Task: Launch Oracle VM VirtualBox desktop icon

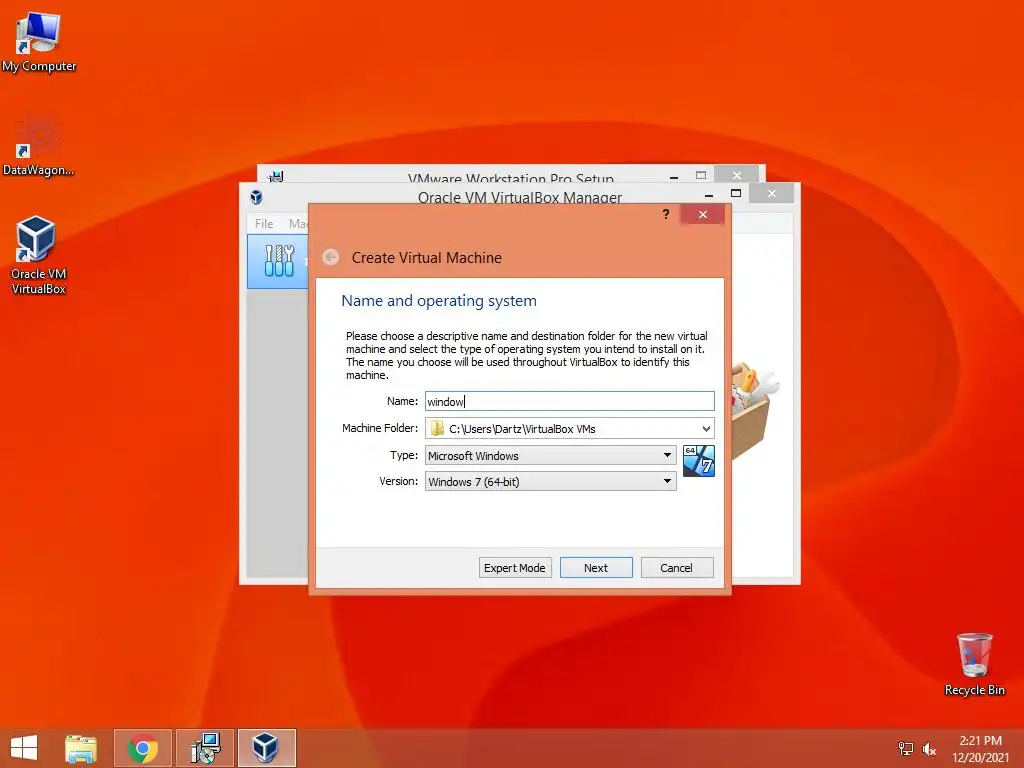Action: [x=38, y=255]
